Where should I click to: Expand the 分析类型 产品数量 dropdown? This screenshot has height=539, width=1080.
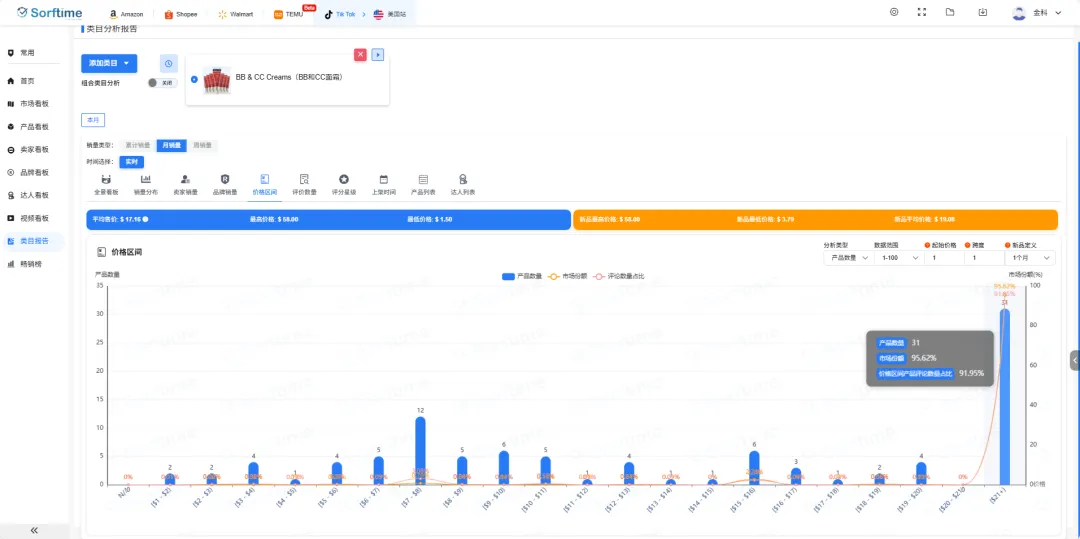point(846,258)
